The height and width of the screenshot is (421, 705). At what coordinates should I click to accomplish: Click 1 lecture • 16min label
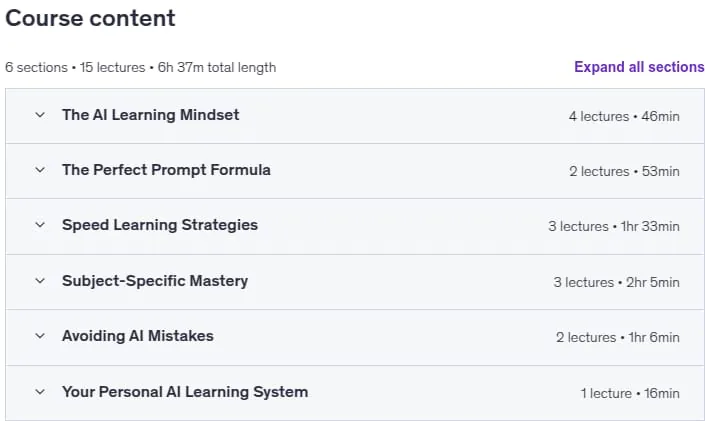tap(630, 394)
